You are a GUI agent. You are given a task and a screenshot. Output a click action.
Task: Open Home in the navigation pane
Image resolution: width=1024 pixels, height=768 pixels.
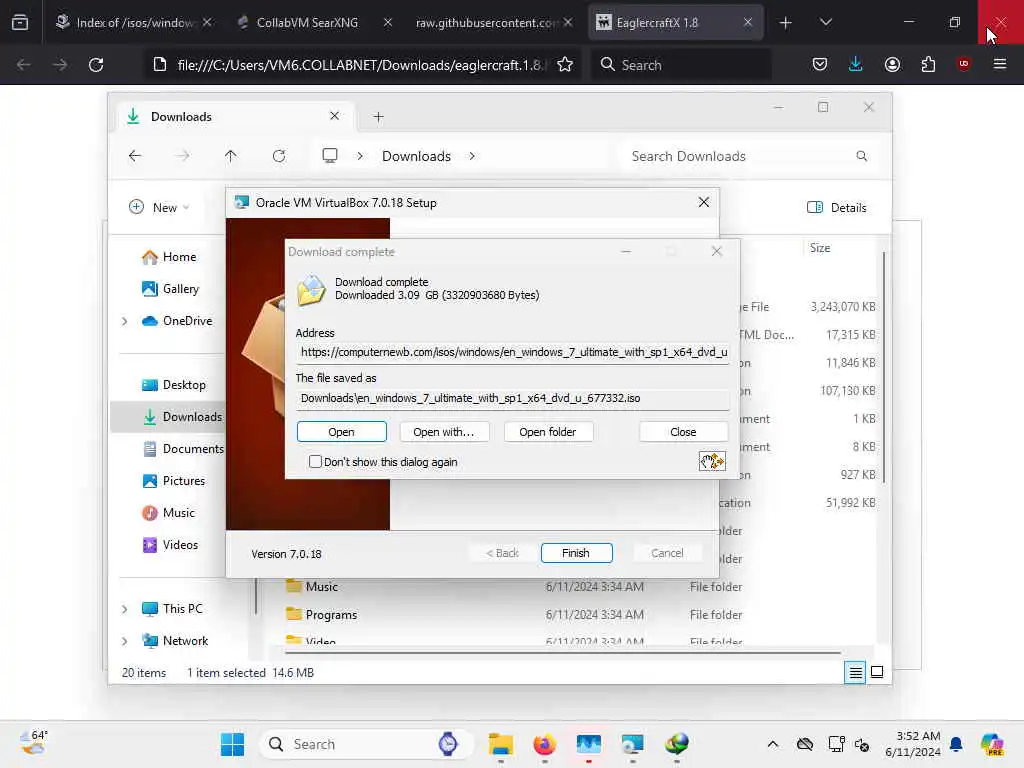coord(168,257)
